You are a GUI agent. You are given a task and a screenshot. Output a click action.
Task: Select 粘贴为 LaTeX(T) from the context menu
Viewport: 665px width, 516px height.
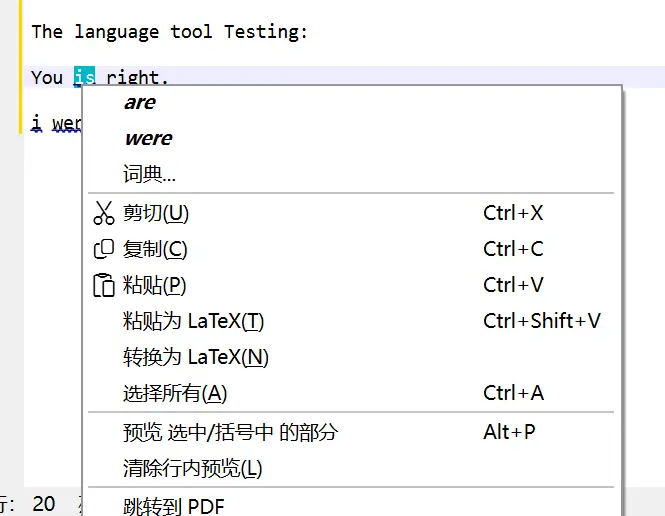(193, 321)
